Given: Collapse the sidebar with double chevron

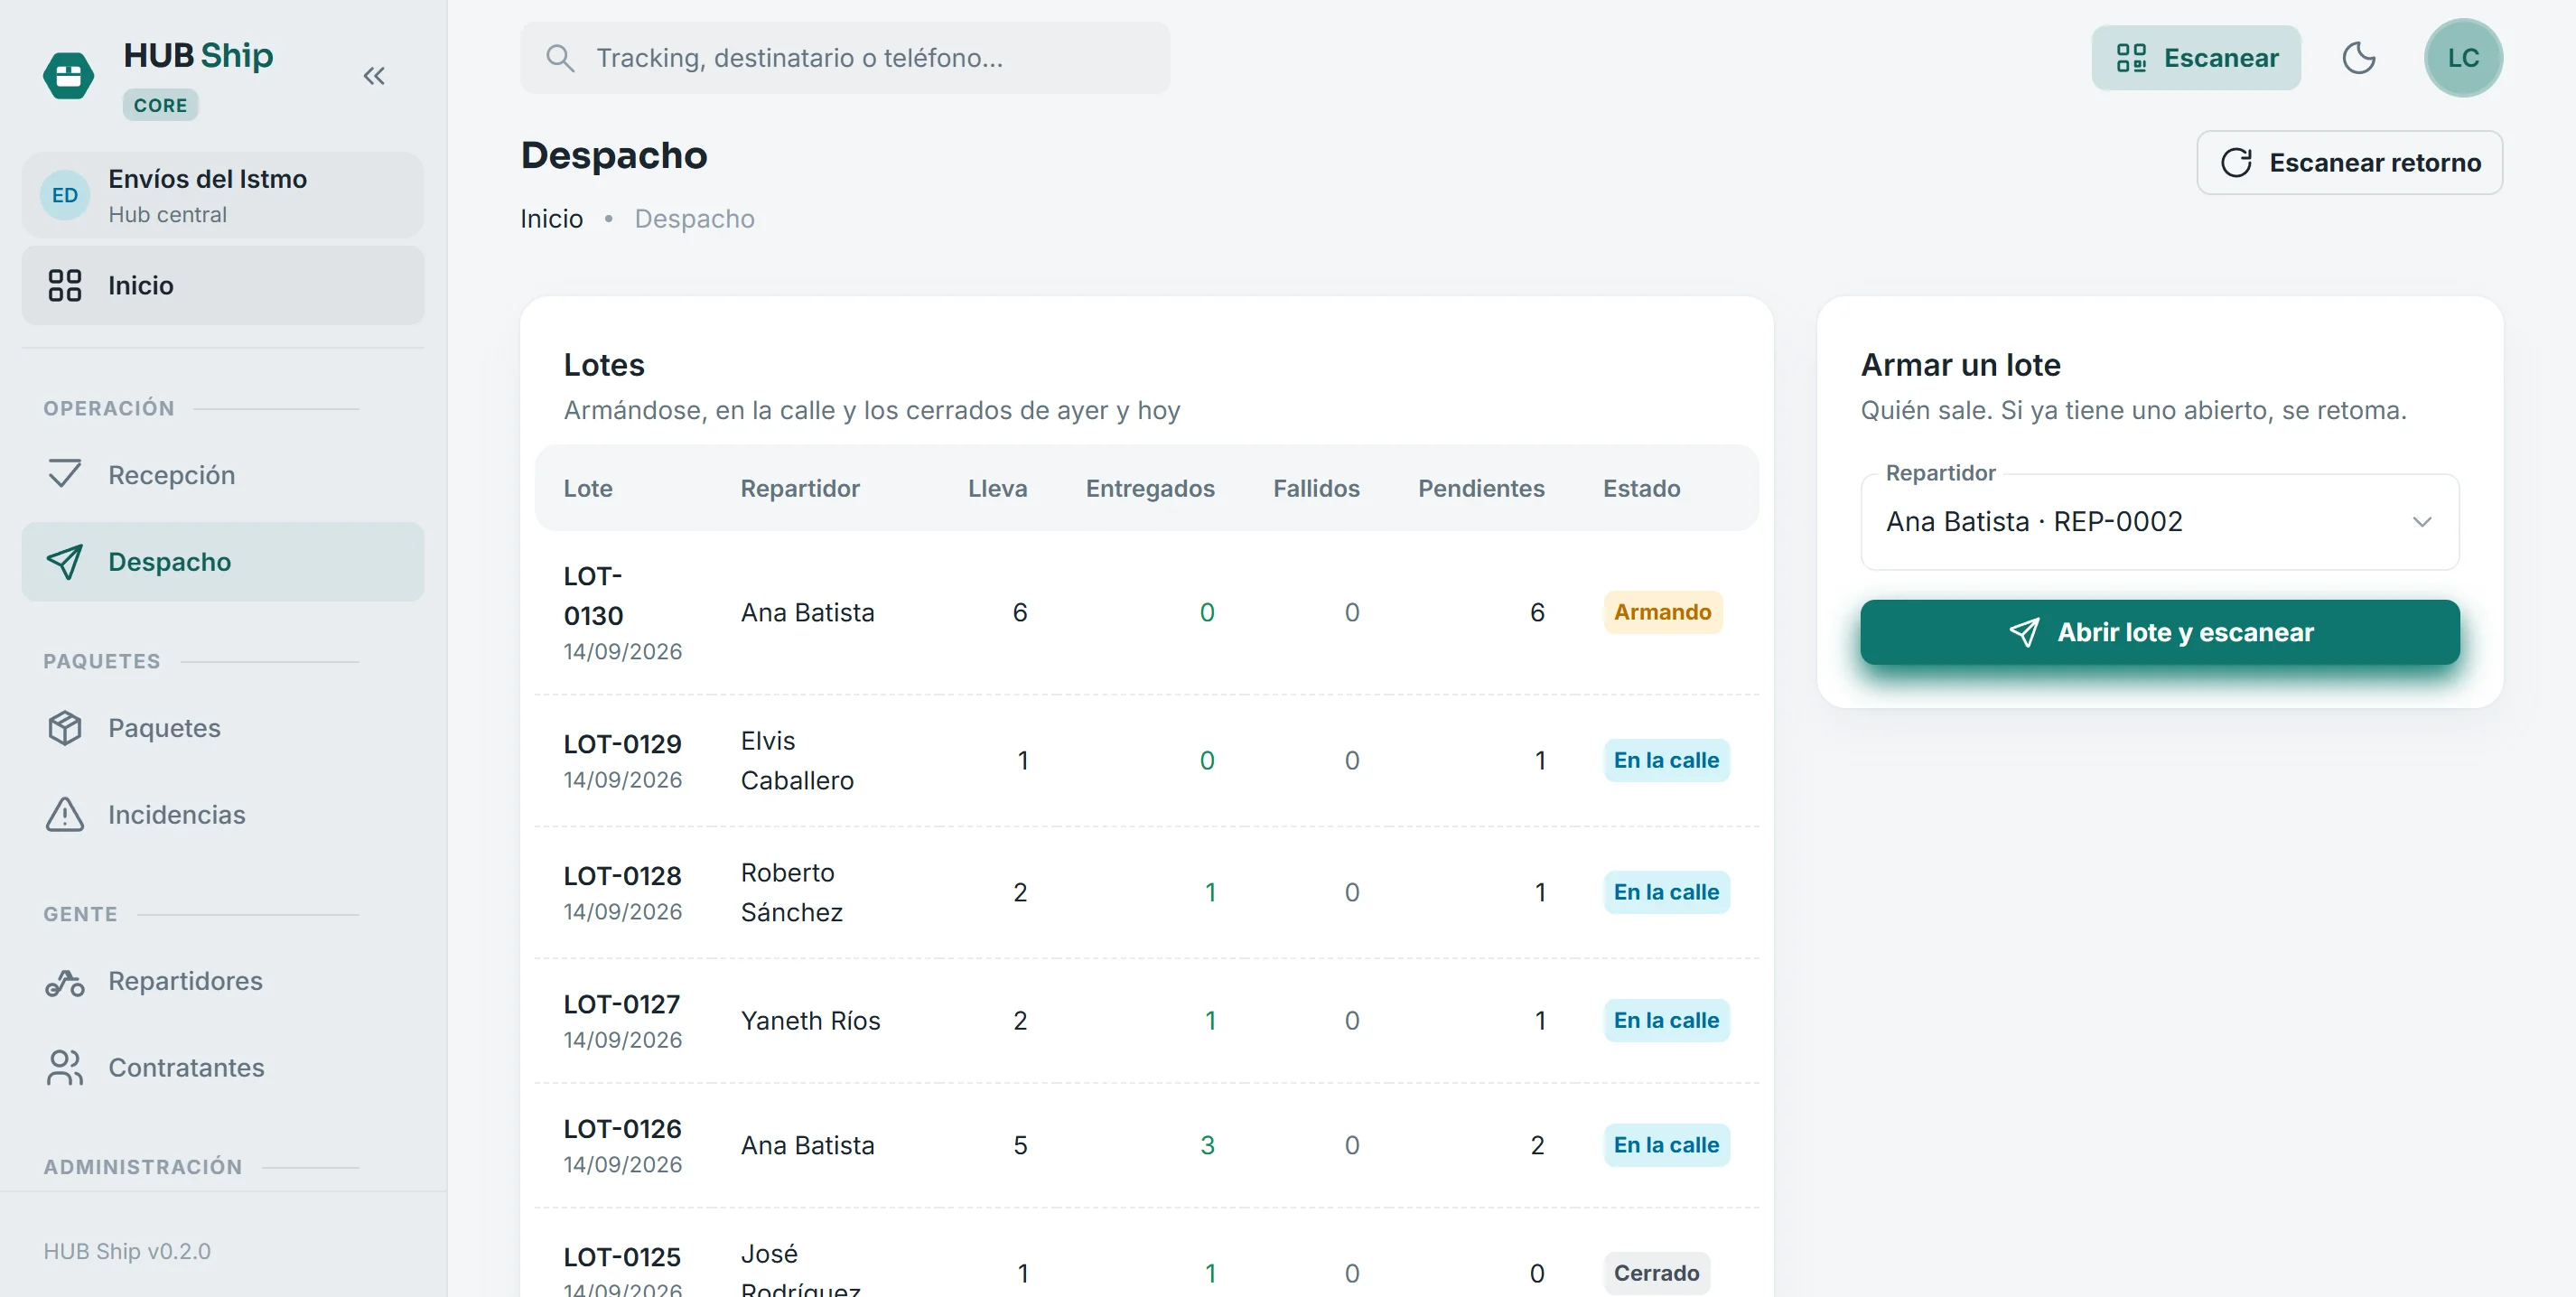Looking at the screenshot, I should pyautogui.click(x=374, y=76).
